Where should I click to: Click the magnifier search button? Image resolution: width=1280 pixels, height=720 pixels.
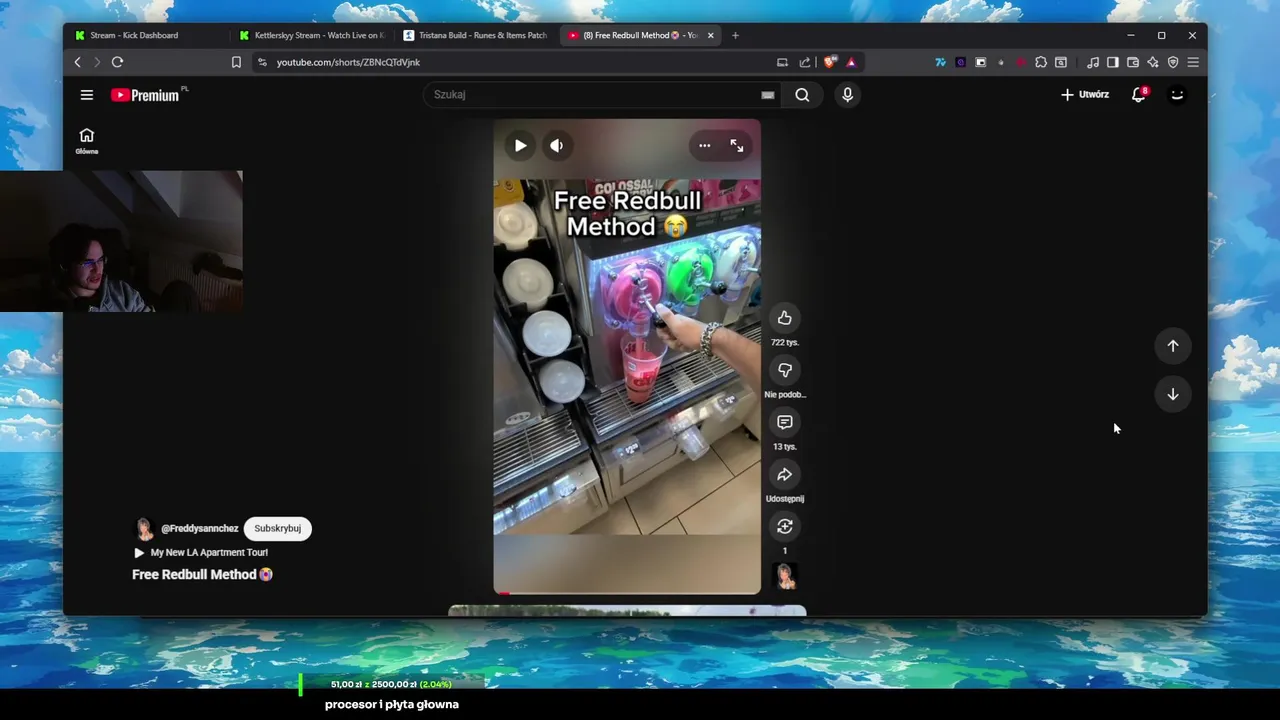802,95
